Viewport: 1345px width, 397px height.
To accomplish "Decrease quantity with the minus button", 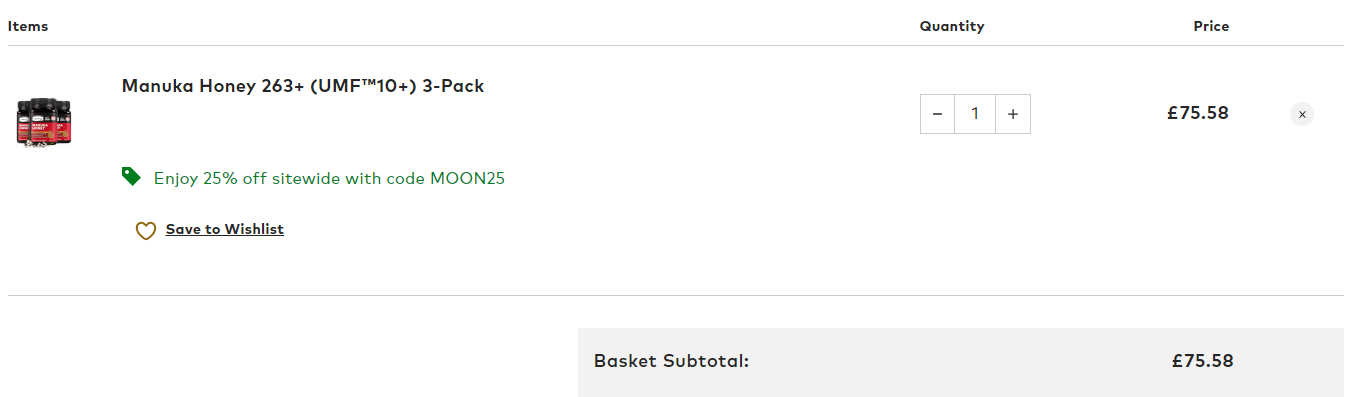I will (937, 114).
